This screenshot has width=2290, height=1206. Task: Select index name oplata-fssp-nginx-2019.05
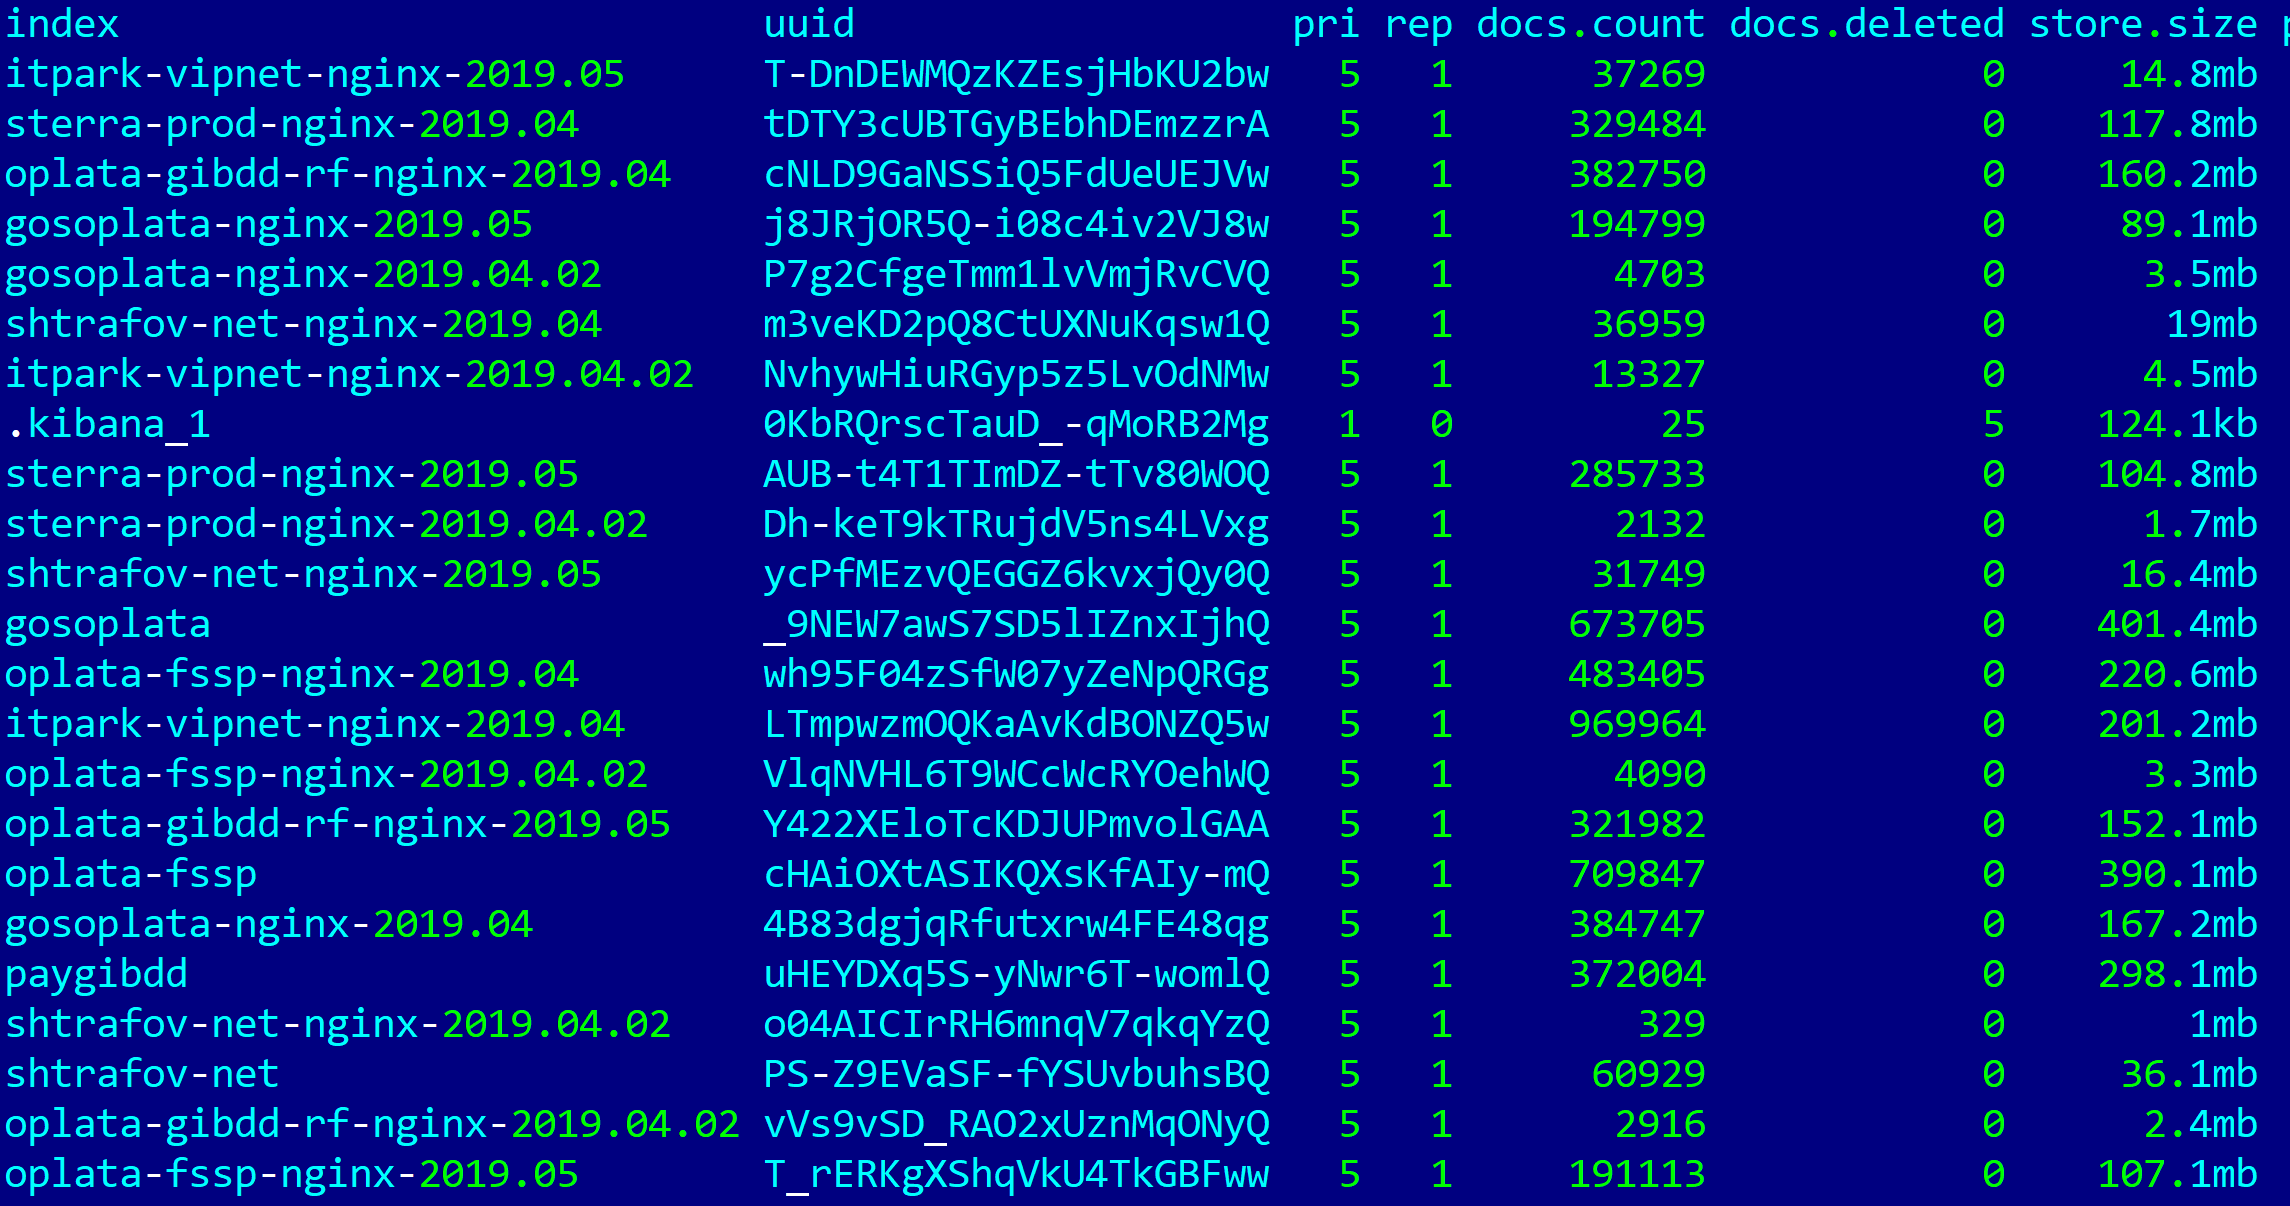click(292, 1174)
